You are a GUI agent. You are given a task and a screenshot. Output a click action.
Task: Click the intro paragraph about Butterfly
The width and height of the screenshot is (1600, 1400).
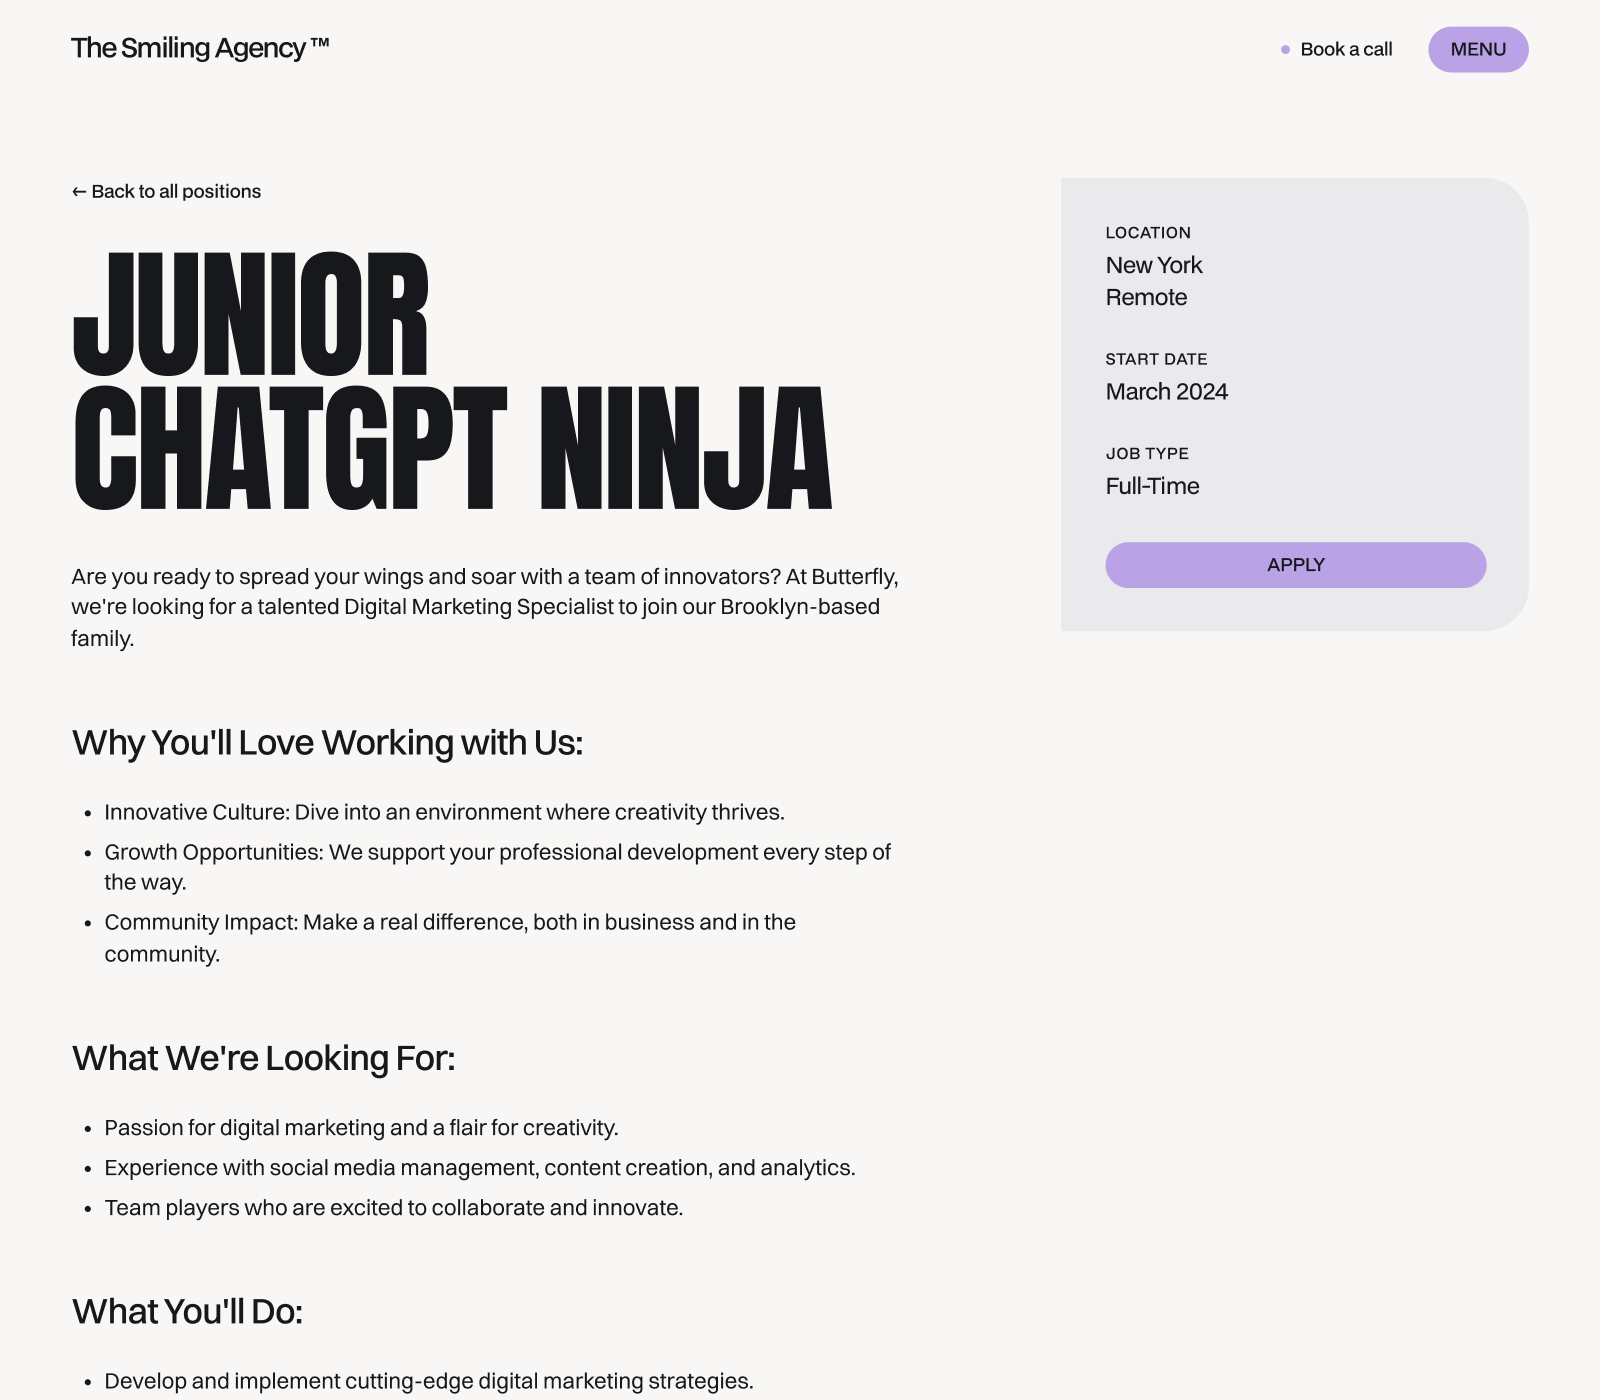click(485, 607)
